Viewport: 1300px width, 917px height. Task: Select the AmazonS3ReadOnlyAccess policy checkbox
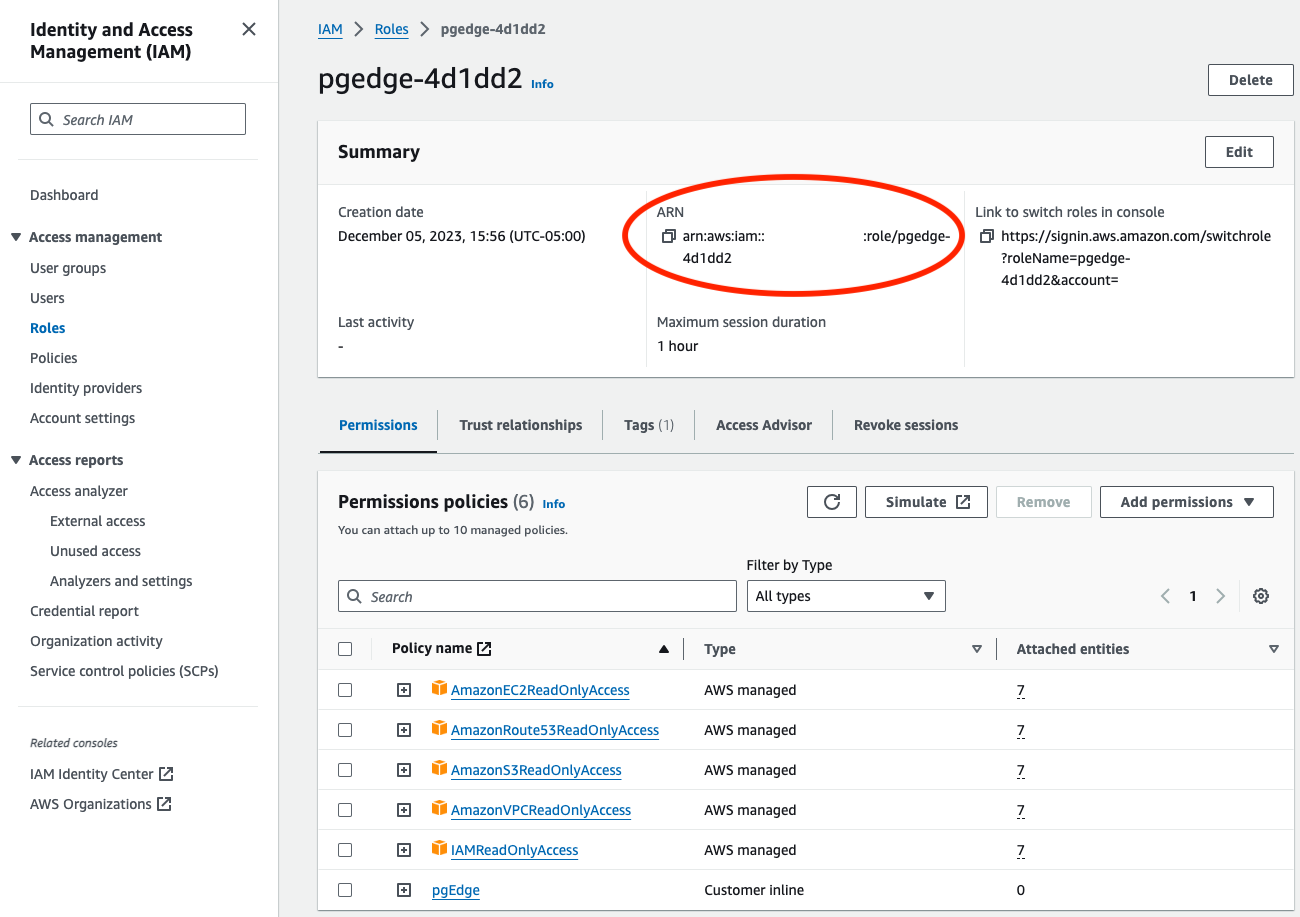pyautogui.click(x=345, y=770)
